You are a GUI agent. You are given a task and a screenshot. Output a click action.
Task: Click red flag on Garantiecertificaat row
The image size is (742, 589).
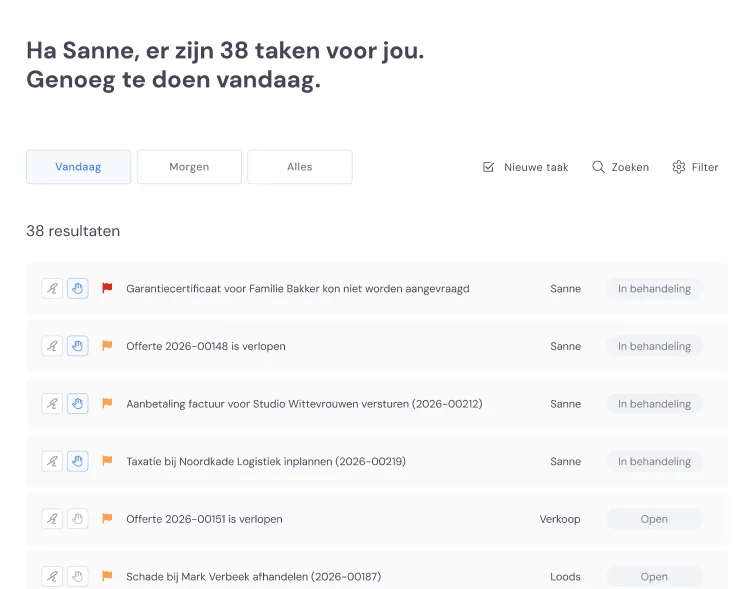(107, 288)
